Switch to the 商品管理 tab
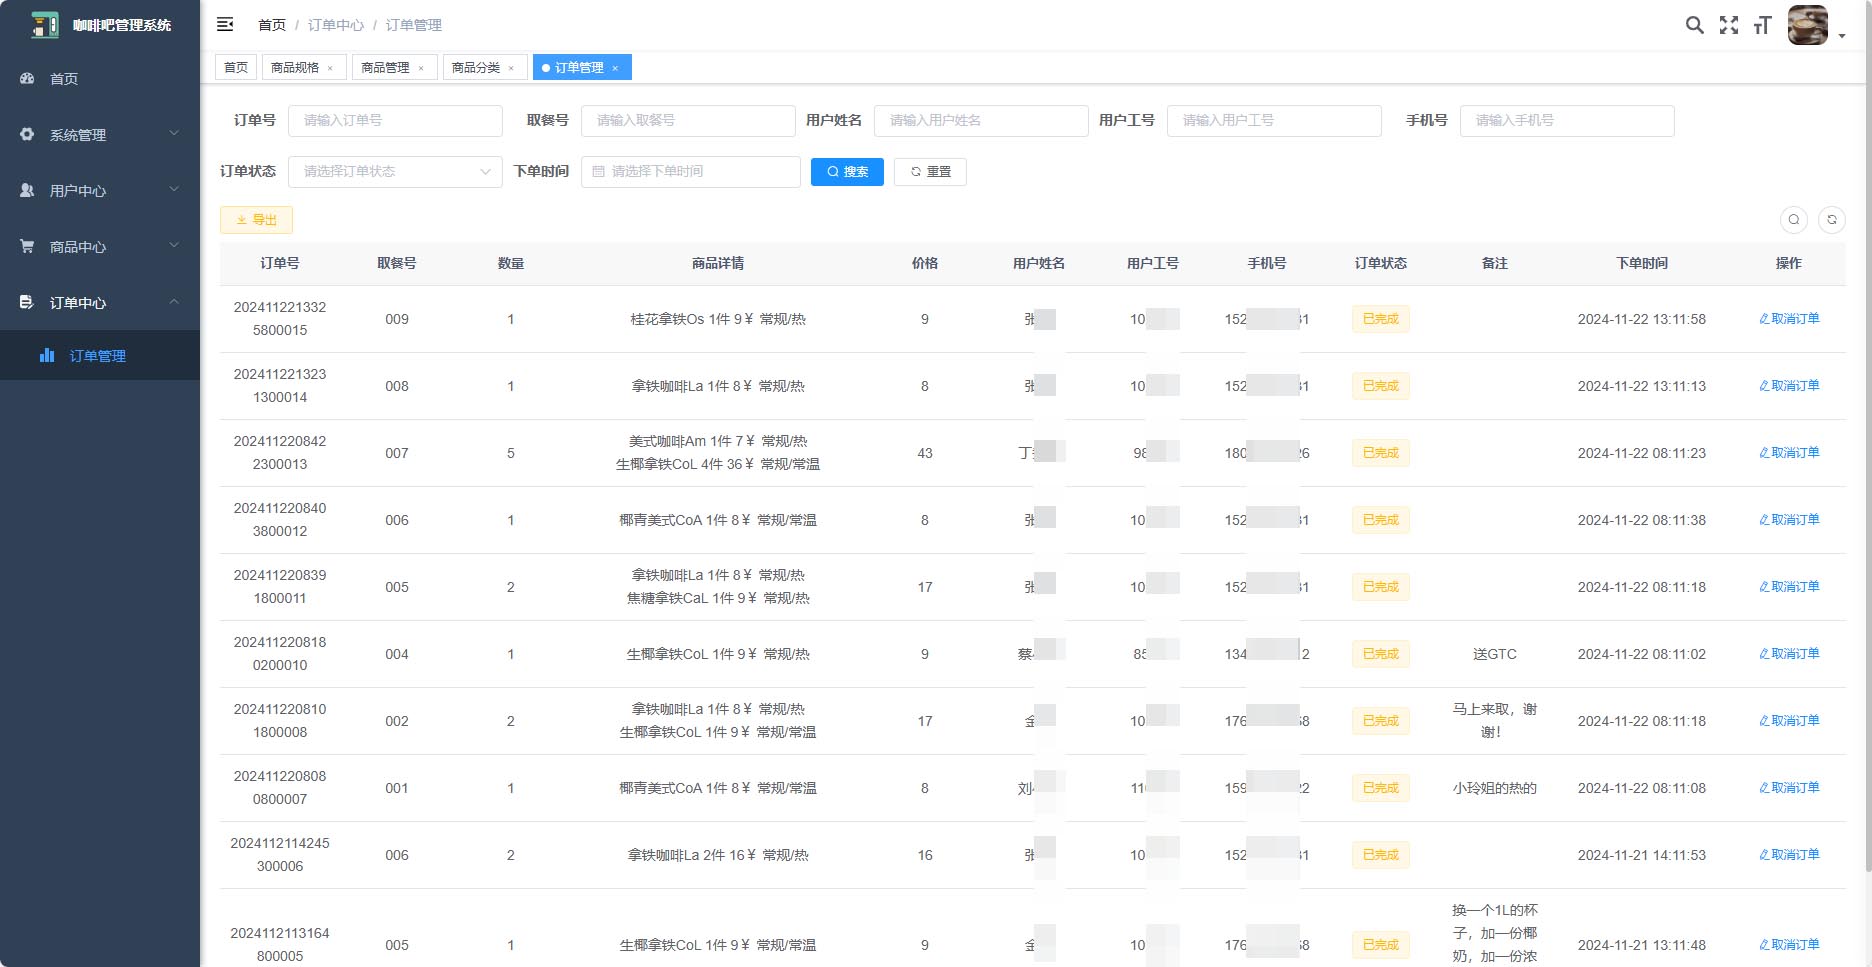Viewport: 1872px width, 967px height. click(385, 67)
